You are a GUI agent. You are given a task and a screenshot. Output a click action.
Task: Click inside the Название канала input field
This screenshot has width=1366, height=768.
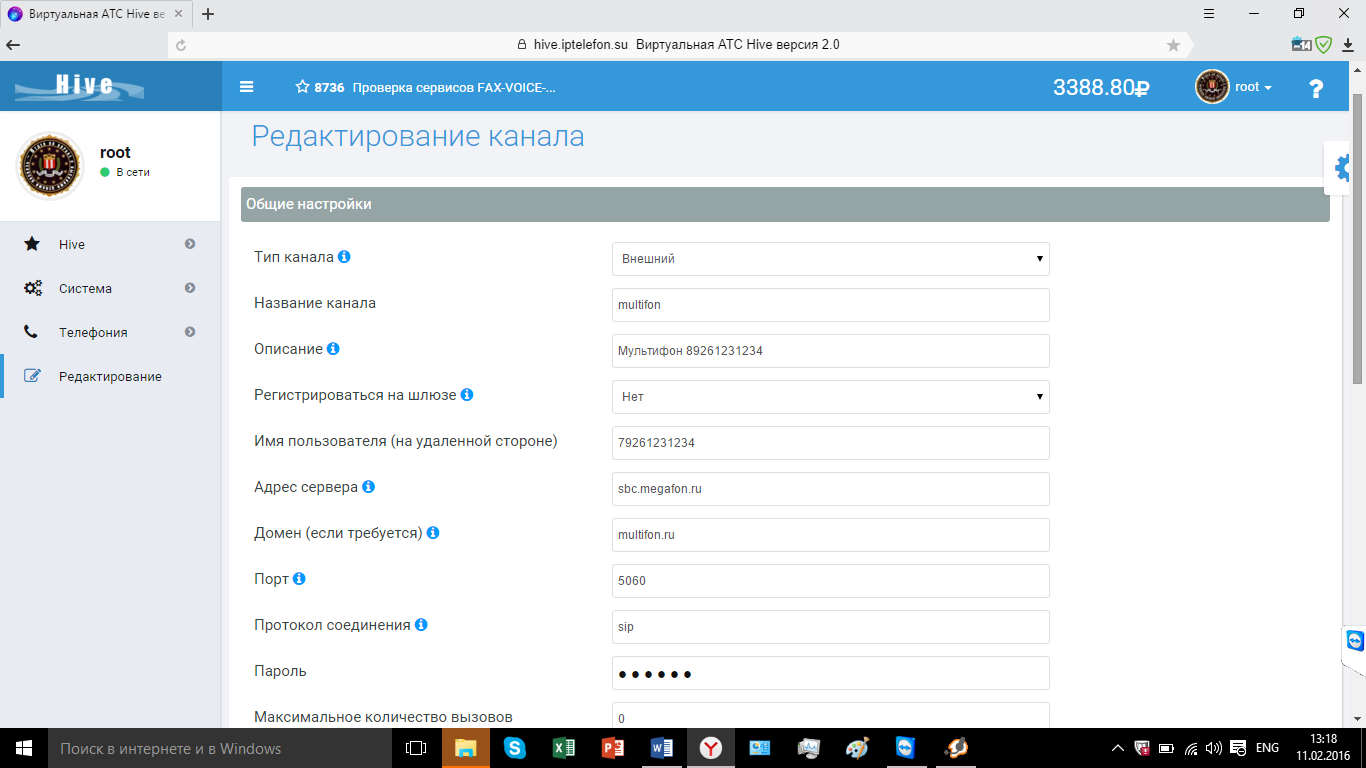pos(830,304)
